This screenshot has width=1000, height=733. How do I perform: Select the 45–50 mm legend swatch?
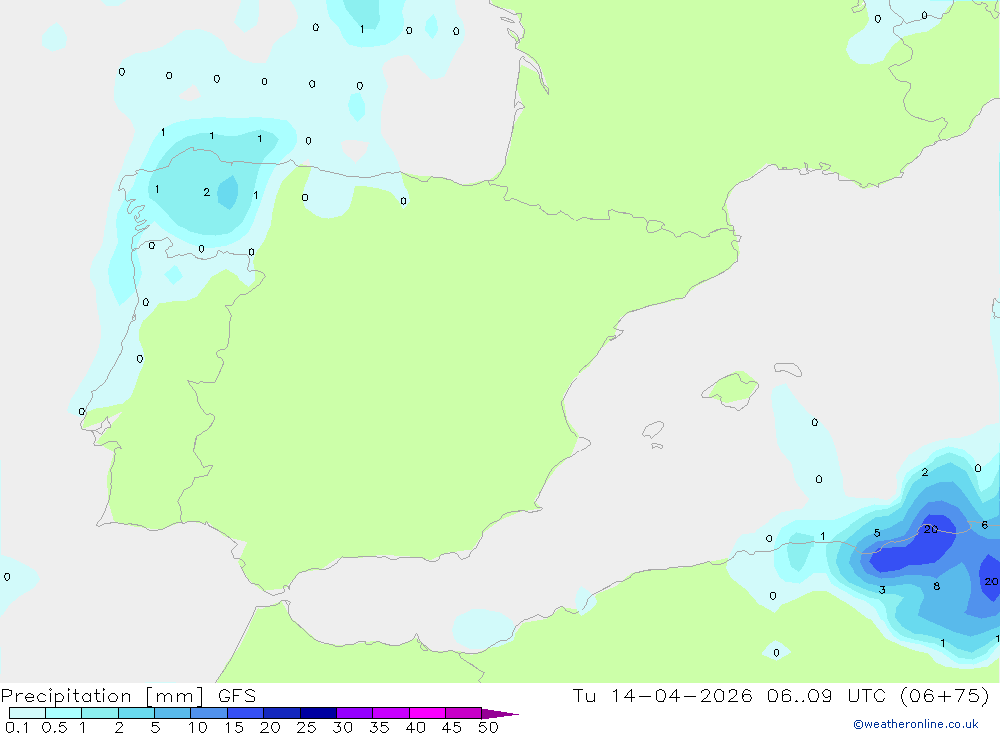pos(463,713)
